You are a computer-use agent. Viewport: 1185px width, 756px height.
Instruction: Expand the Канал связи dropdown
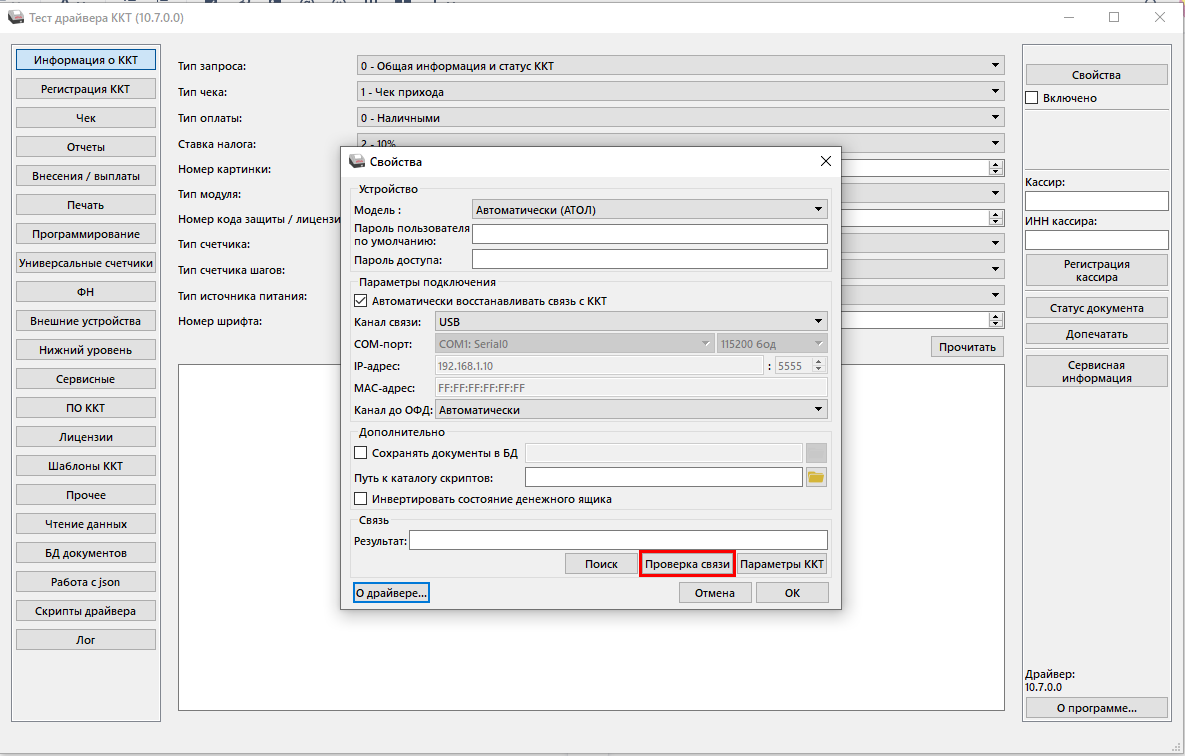tap(631, 321)
